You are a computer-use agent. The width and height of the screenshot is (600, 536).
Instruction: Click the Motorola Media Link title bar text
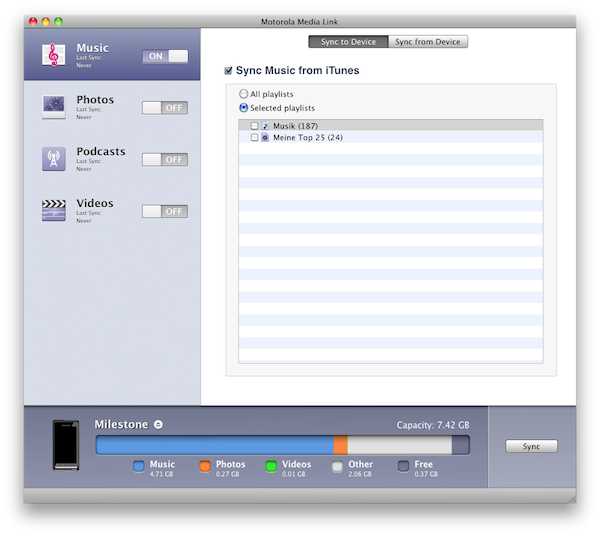coord(300,22)
